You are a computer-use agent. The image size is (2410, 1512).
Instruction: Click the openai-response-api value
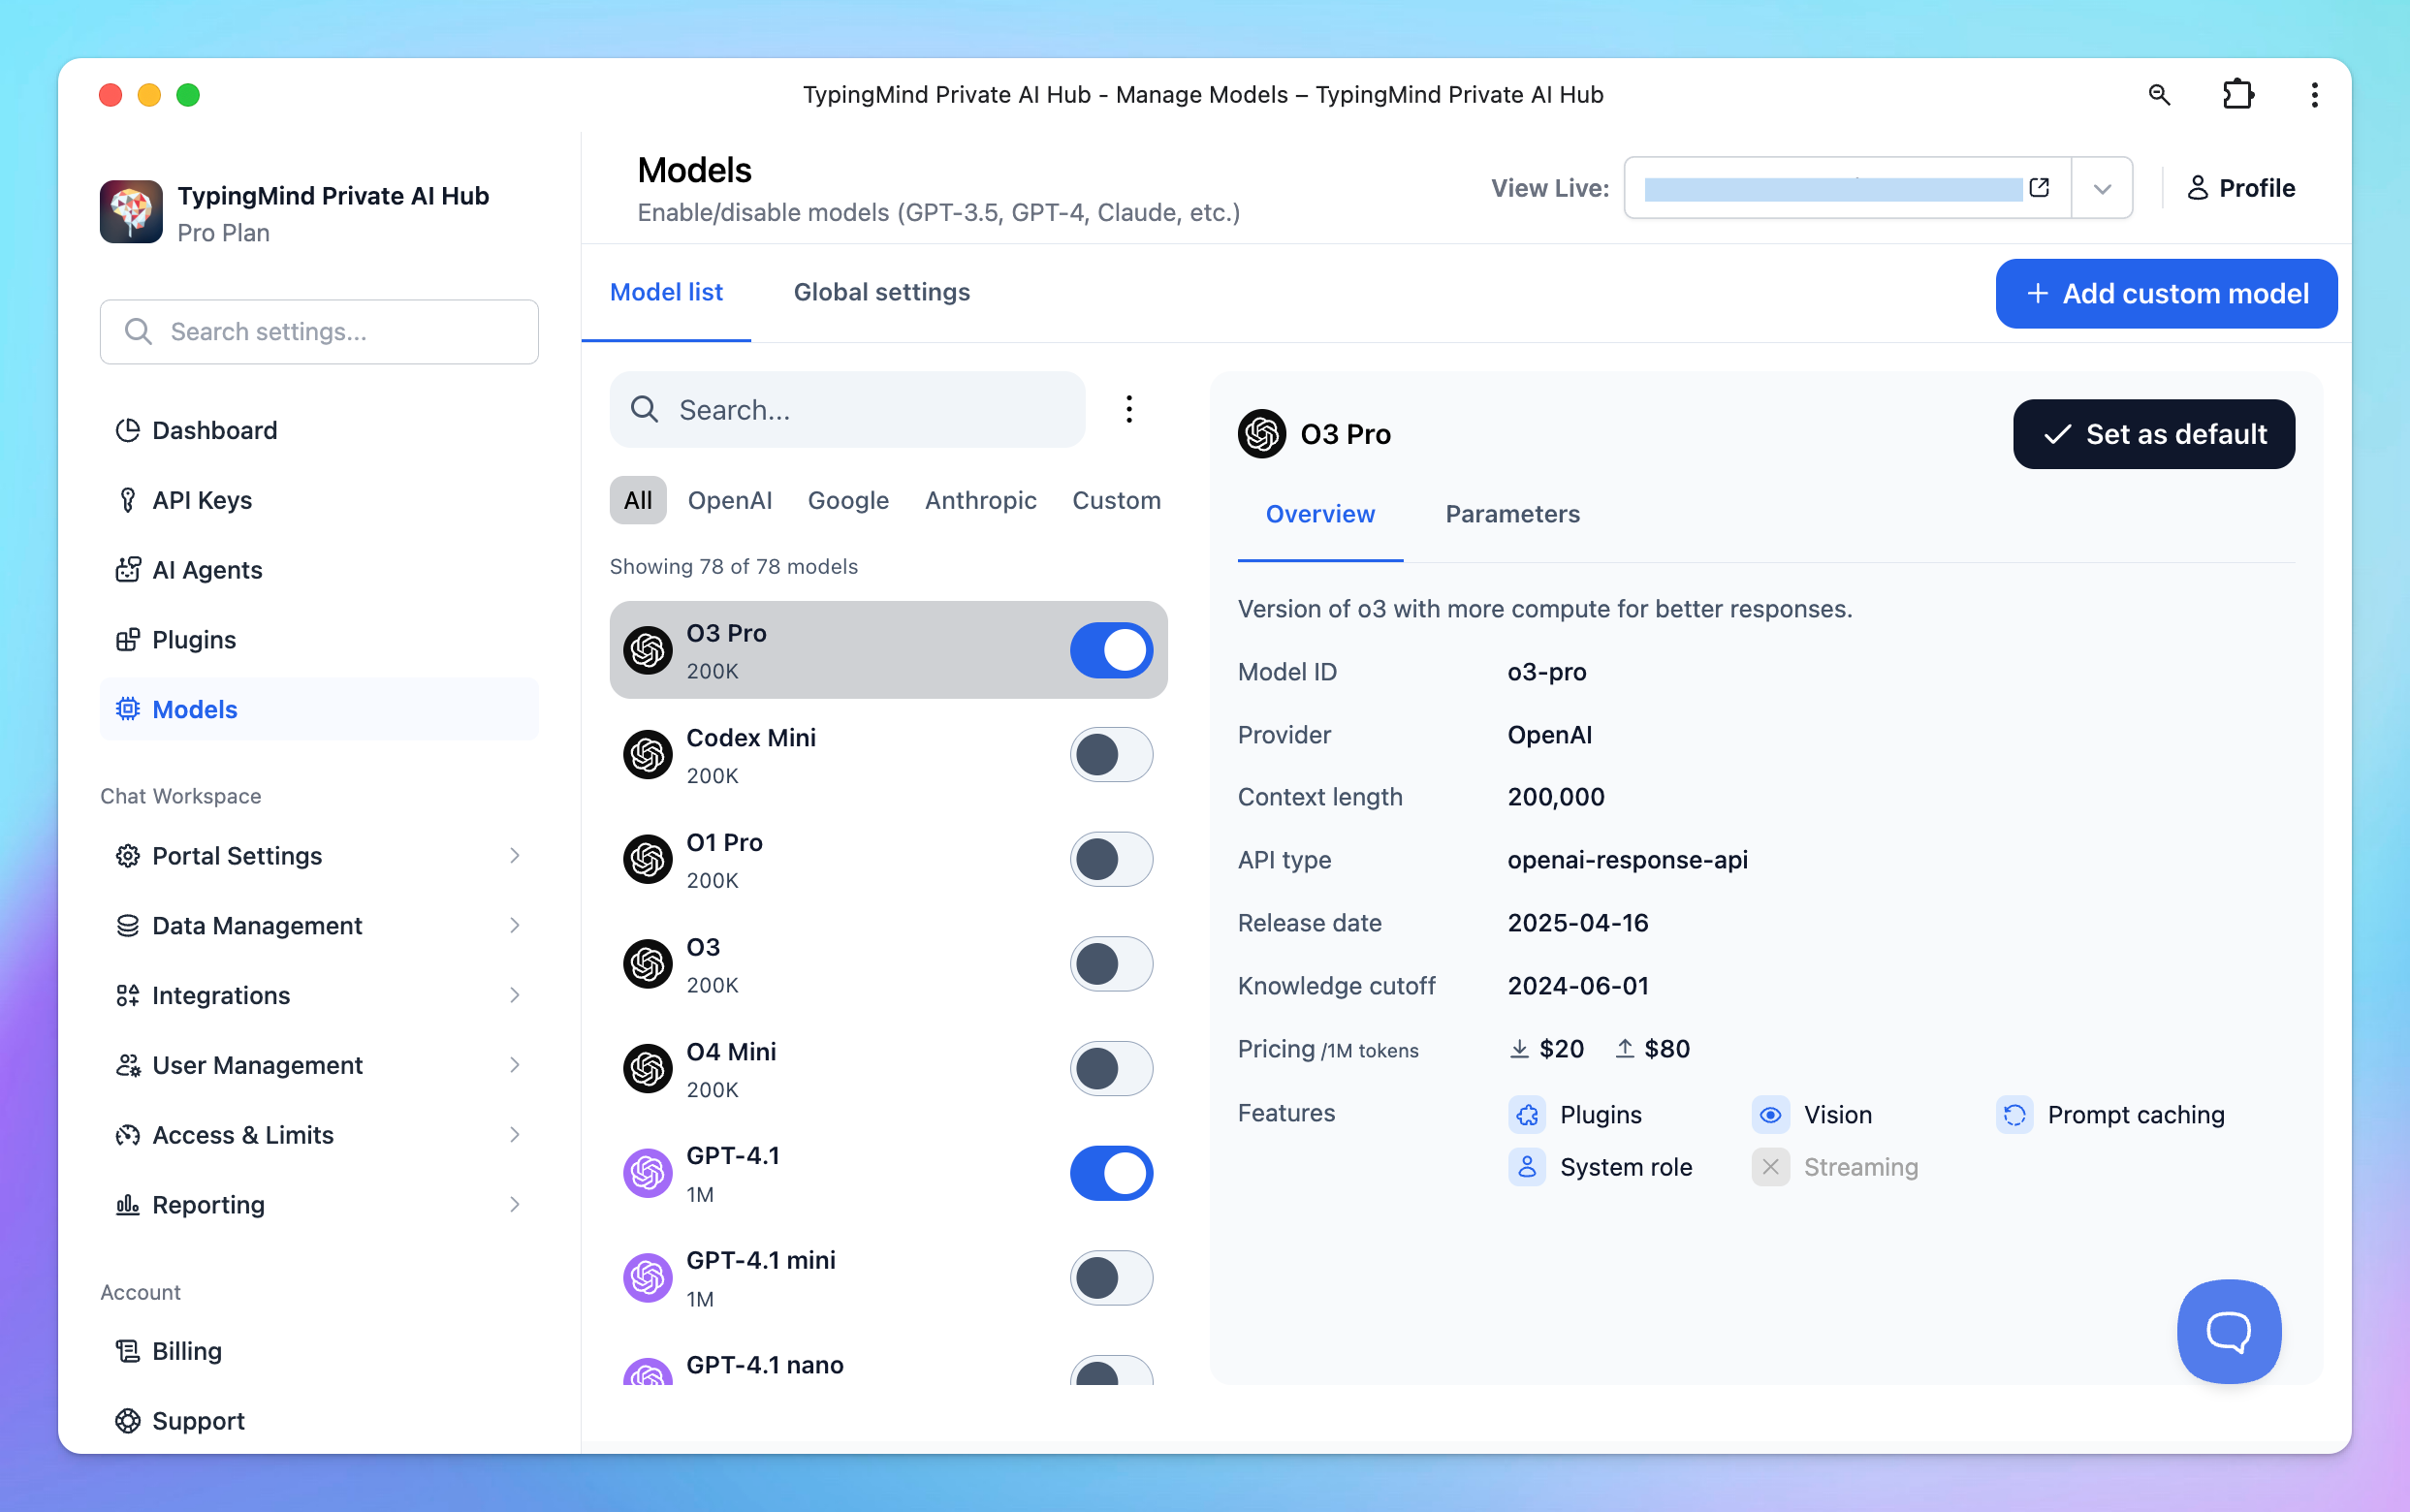[x=1627, y=860]
